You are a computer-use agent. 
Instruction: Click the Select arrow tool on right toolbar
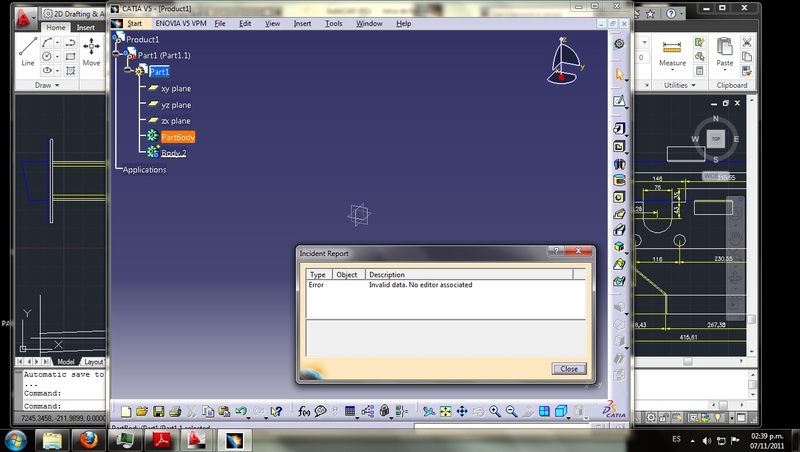click(x=620, y=74)
